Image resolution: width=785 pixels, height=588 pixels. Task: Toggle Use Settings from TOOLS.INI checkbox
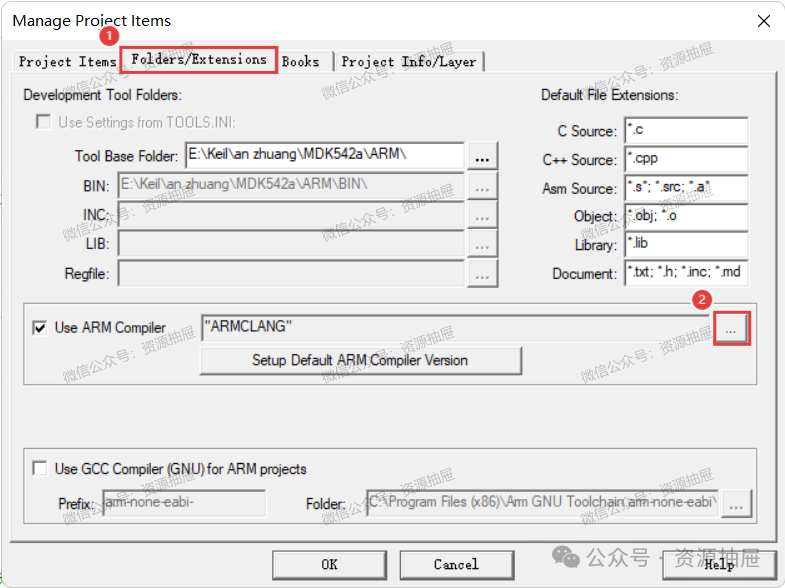pyautogui.click(x=44, y=122)
